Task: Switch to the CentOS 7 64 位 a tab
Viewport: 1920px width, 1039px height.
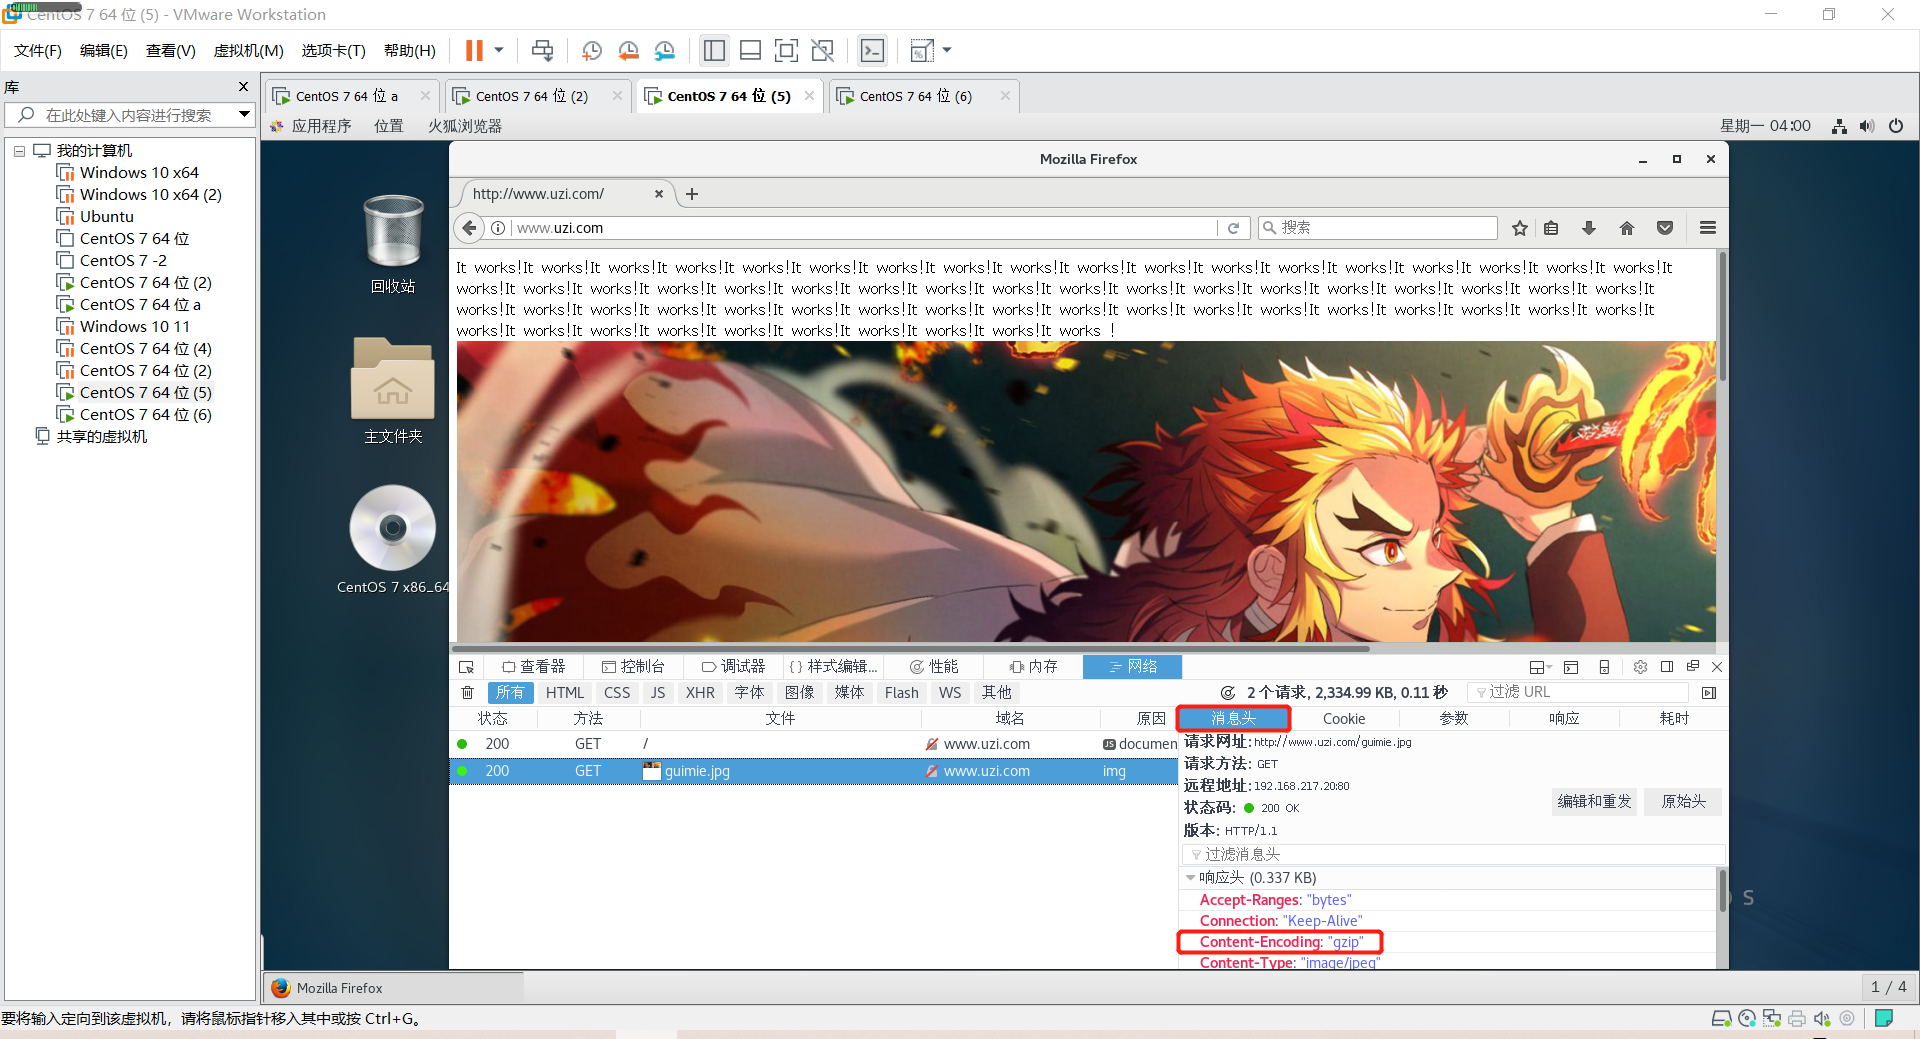Action: (345, 96)
